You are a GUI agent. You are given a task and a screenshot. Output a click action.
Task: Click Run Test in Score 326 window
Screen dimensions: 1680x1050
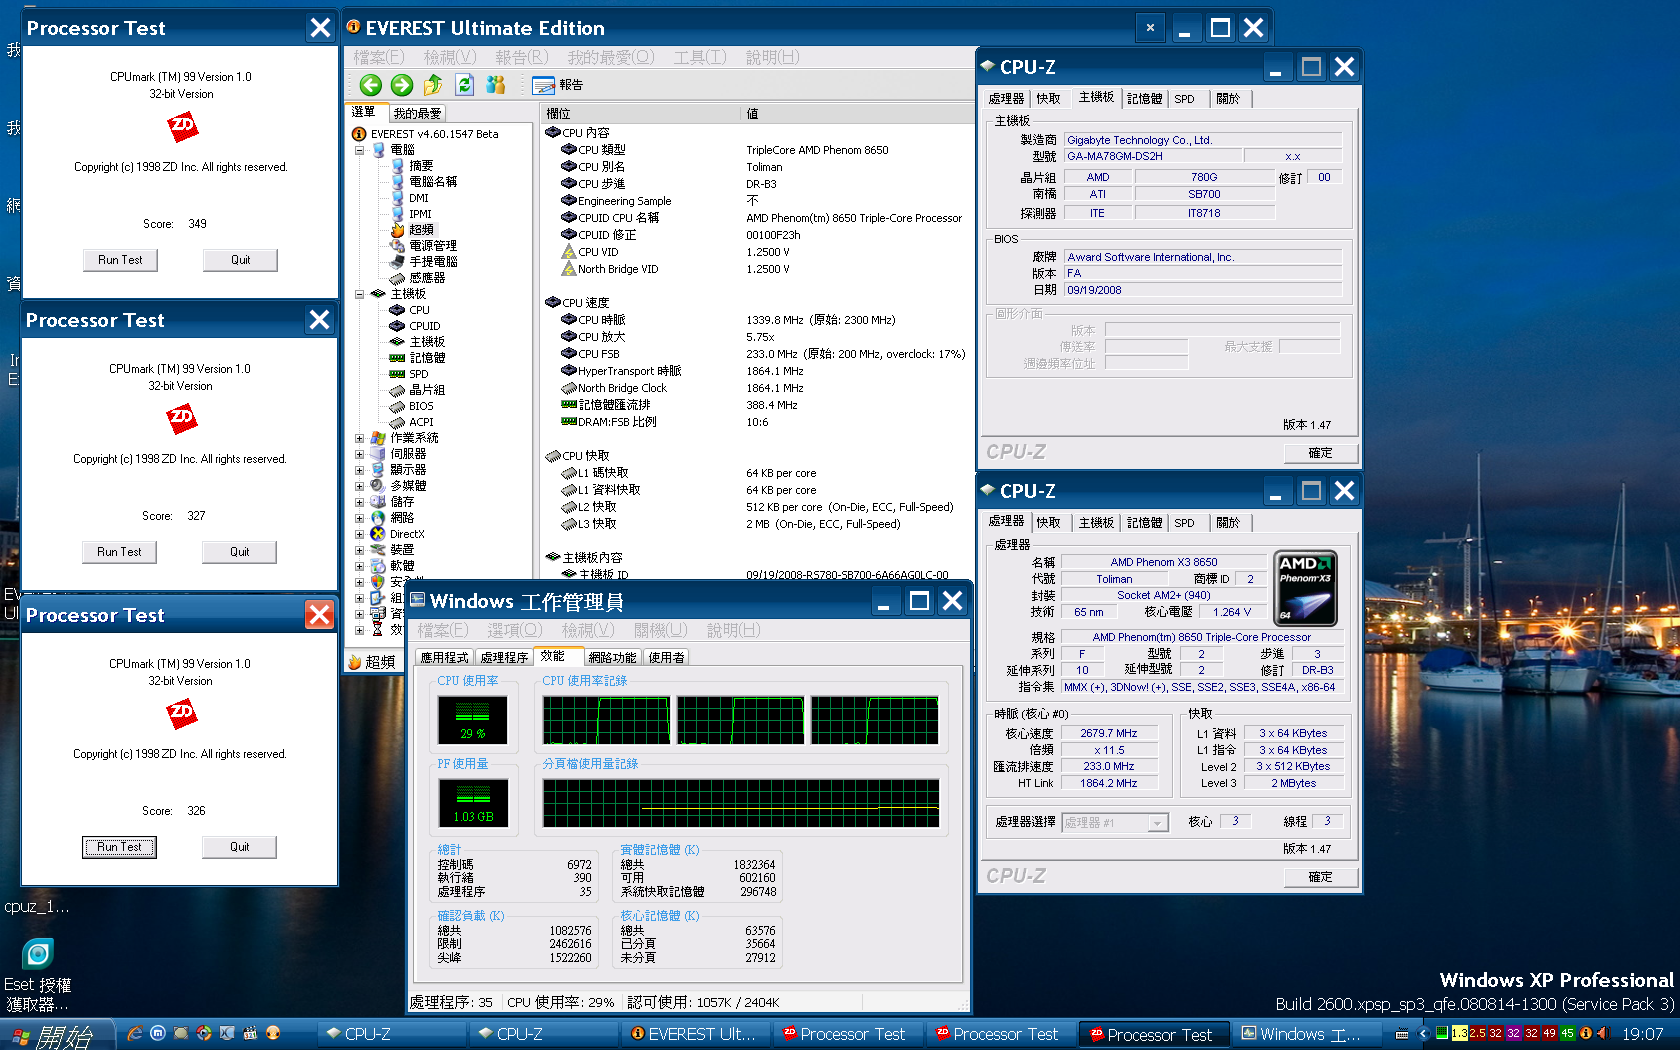pyautogui.click(x=119, y=847)
